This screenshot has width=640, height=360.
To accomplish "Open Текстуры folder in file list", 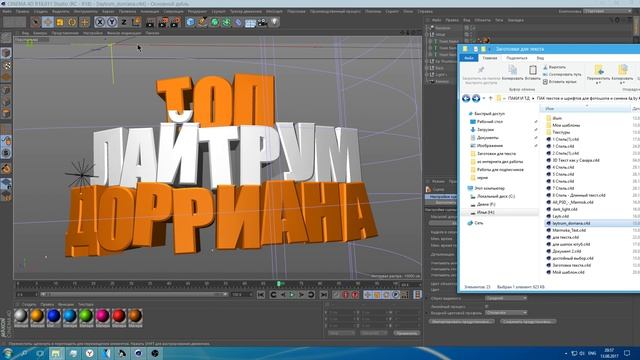I will (558, 132).
